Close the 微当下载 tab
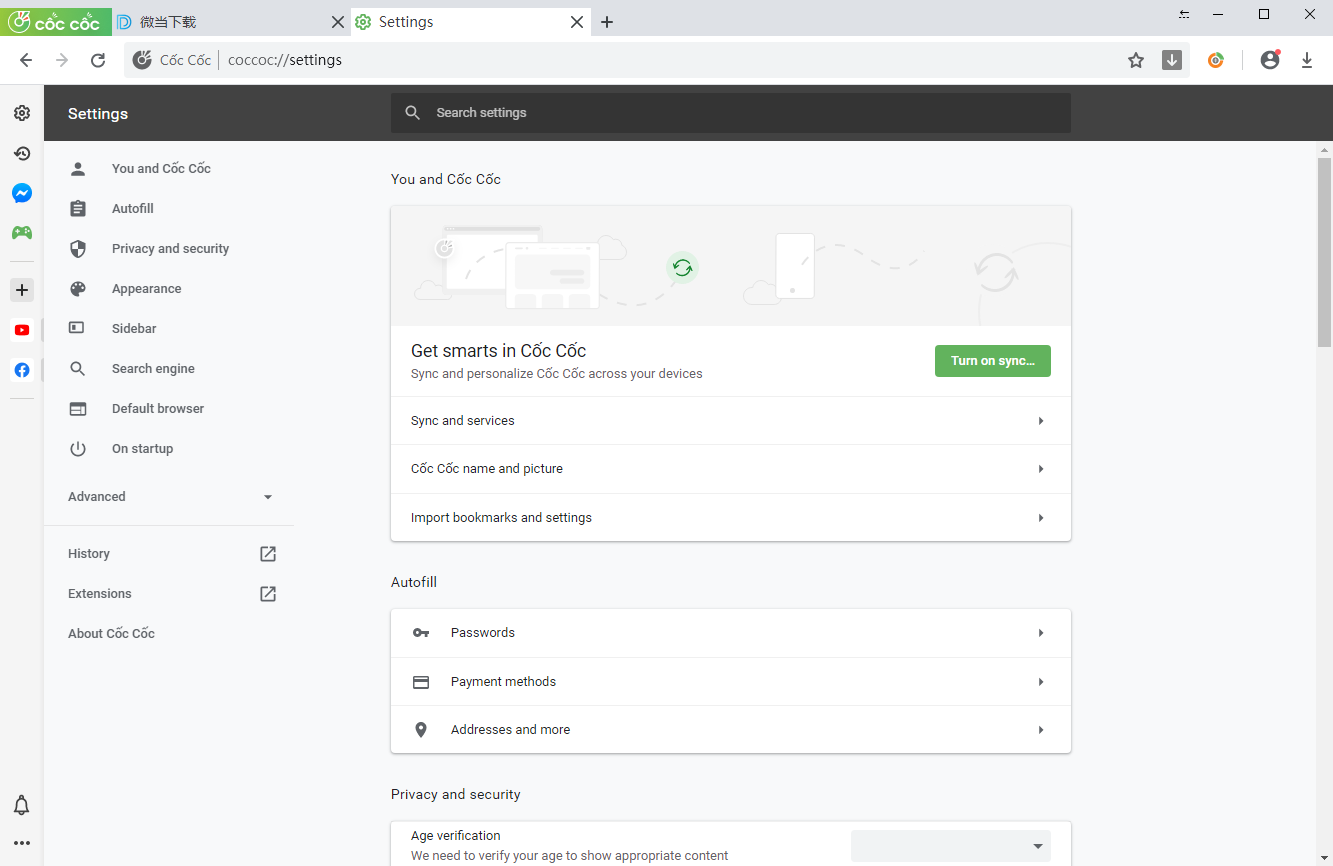The width and height of the screenshot is (1333, 866). point(338,22)
